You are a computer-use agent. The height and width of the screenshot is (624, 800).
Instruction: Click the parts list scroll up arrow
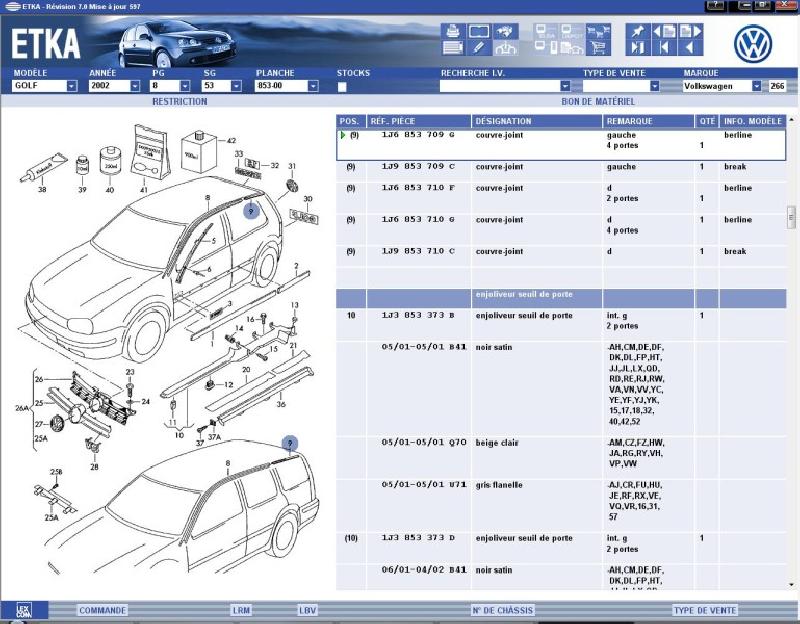[x=791, y=119]
